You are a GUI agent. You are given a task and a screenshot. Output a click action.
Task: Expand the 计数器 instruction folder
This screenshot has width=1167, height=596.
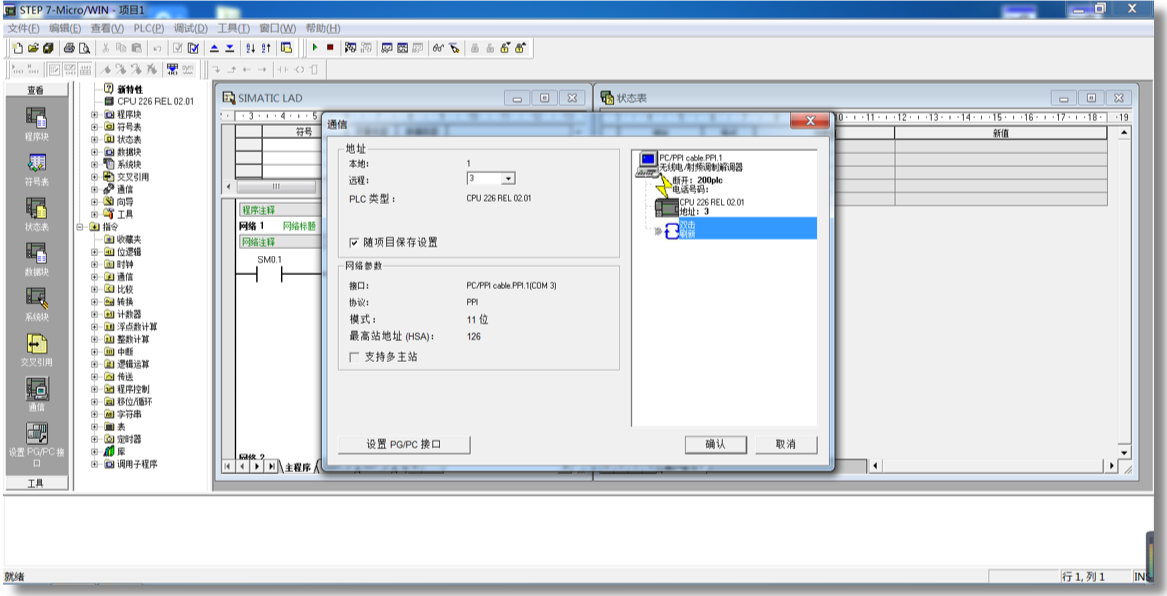[x=95, y=314]
